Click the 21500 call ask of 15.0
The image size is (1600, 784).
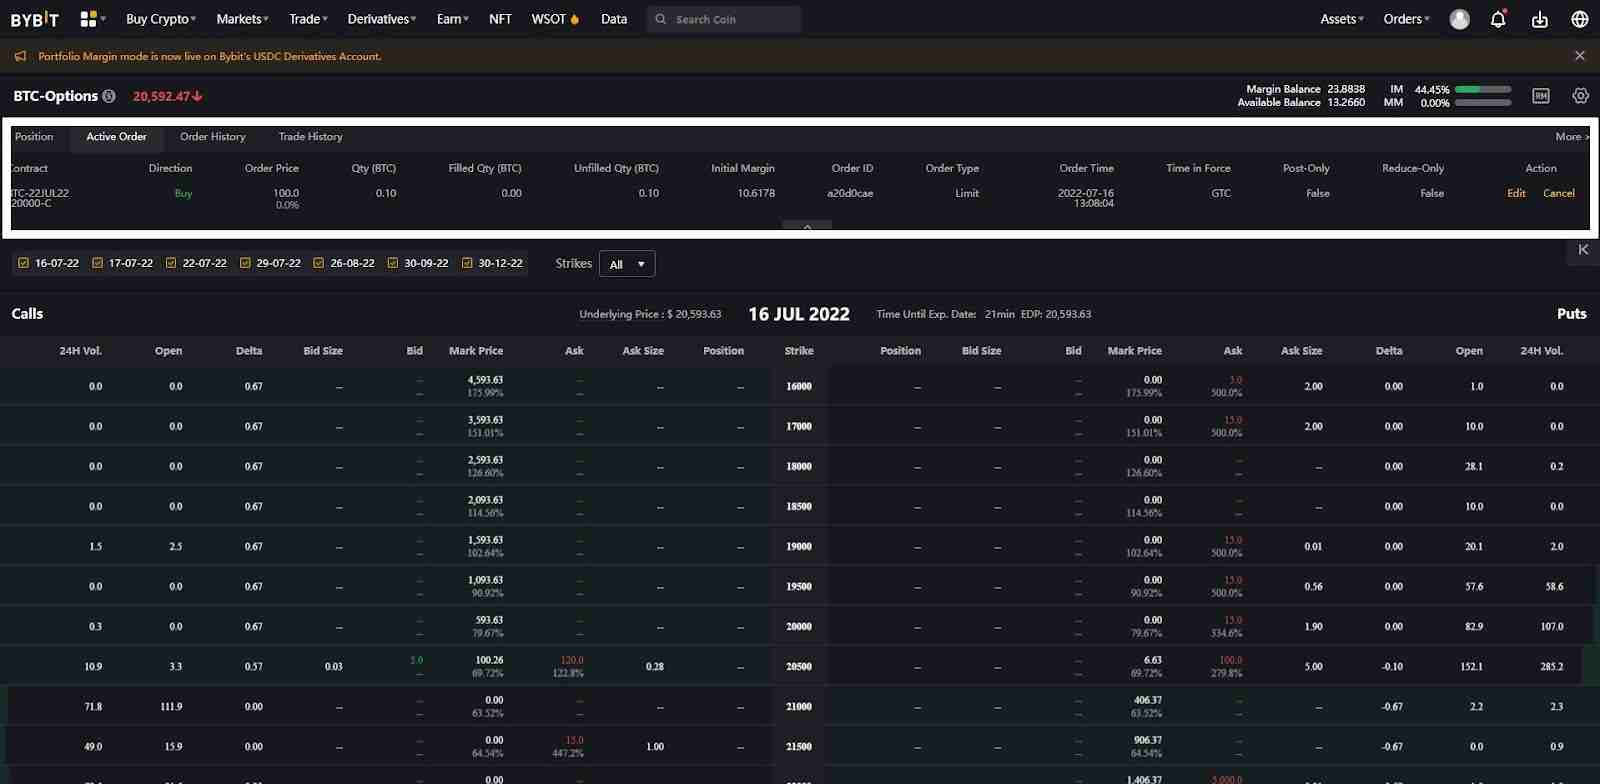coord(574,740)
